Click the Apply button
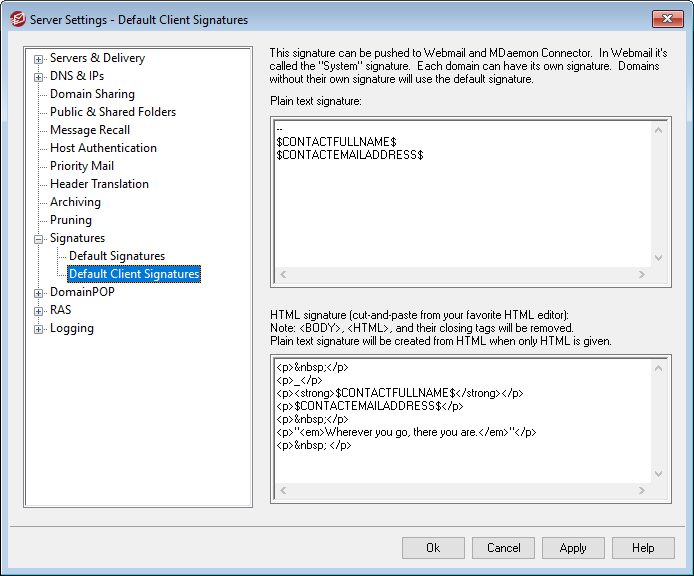 573,548
